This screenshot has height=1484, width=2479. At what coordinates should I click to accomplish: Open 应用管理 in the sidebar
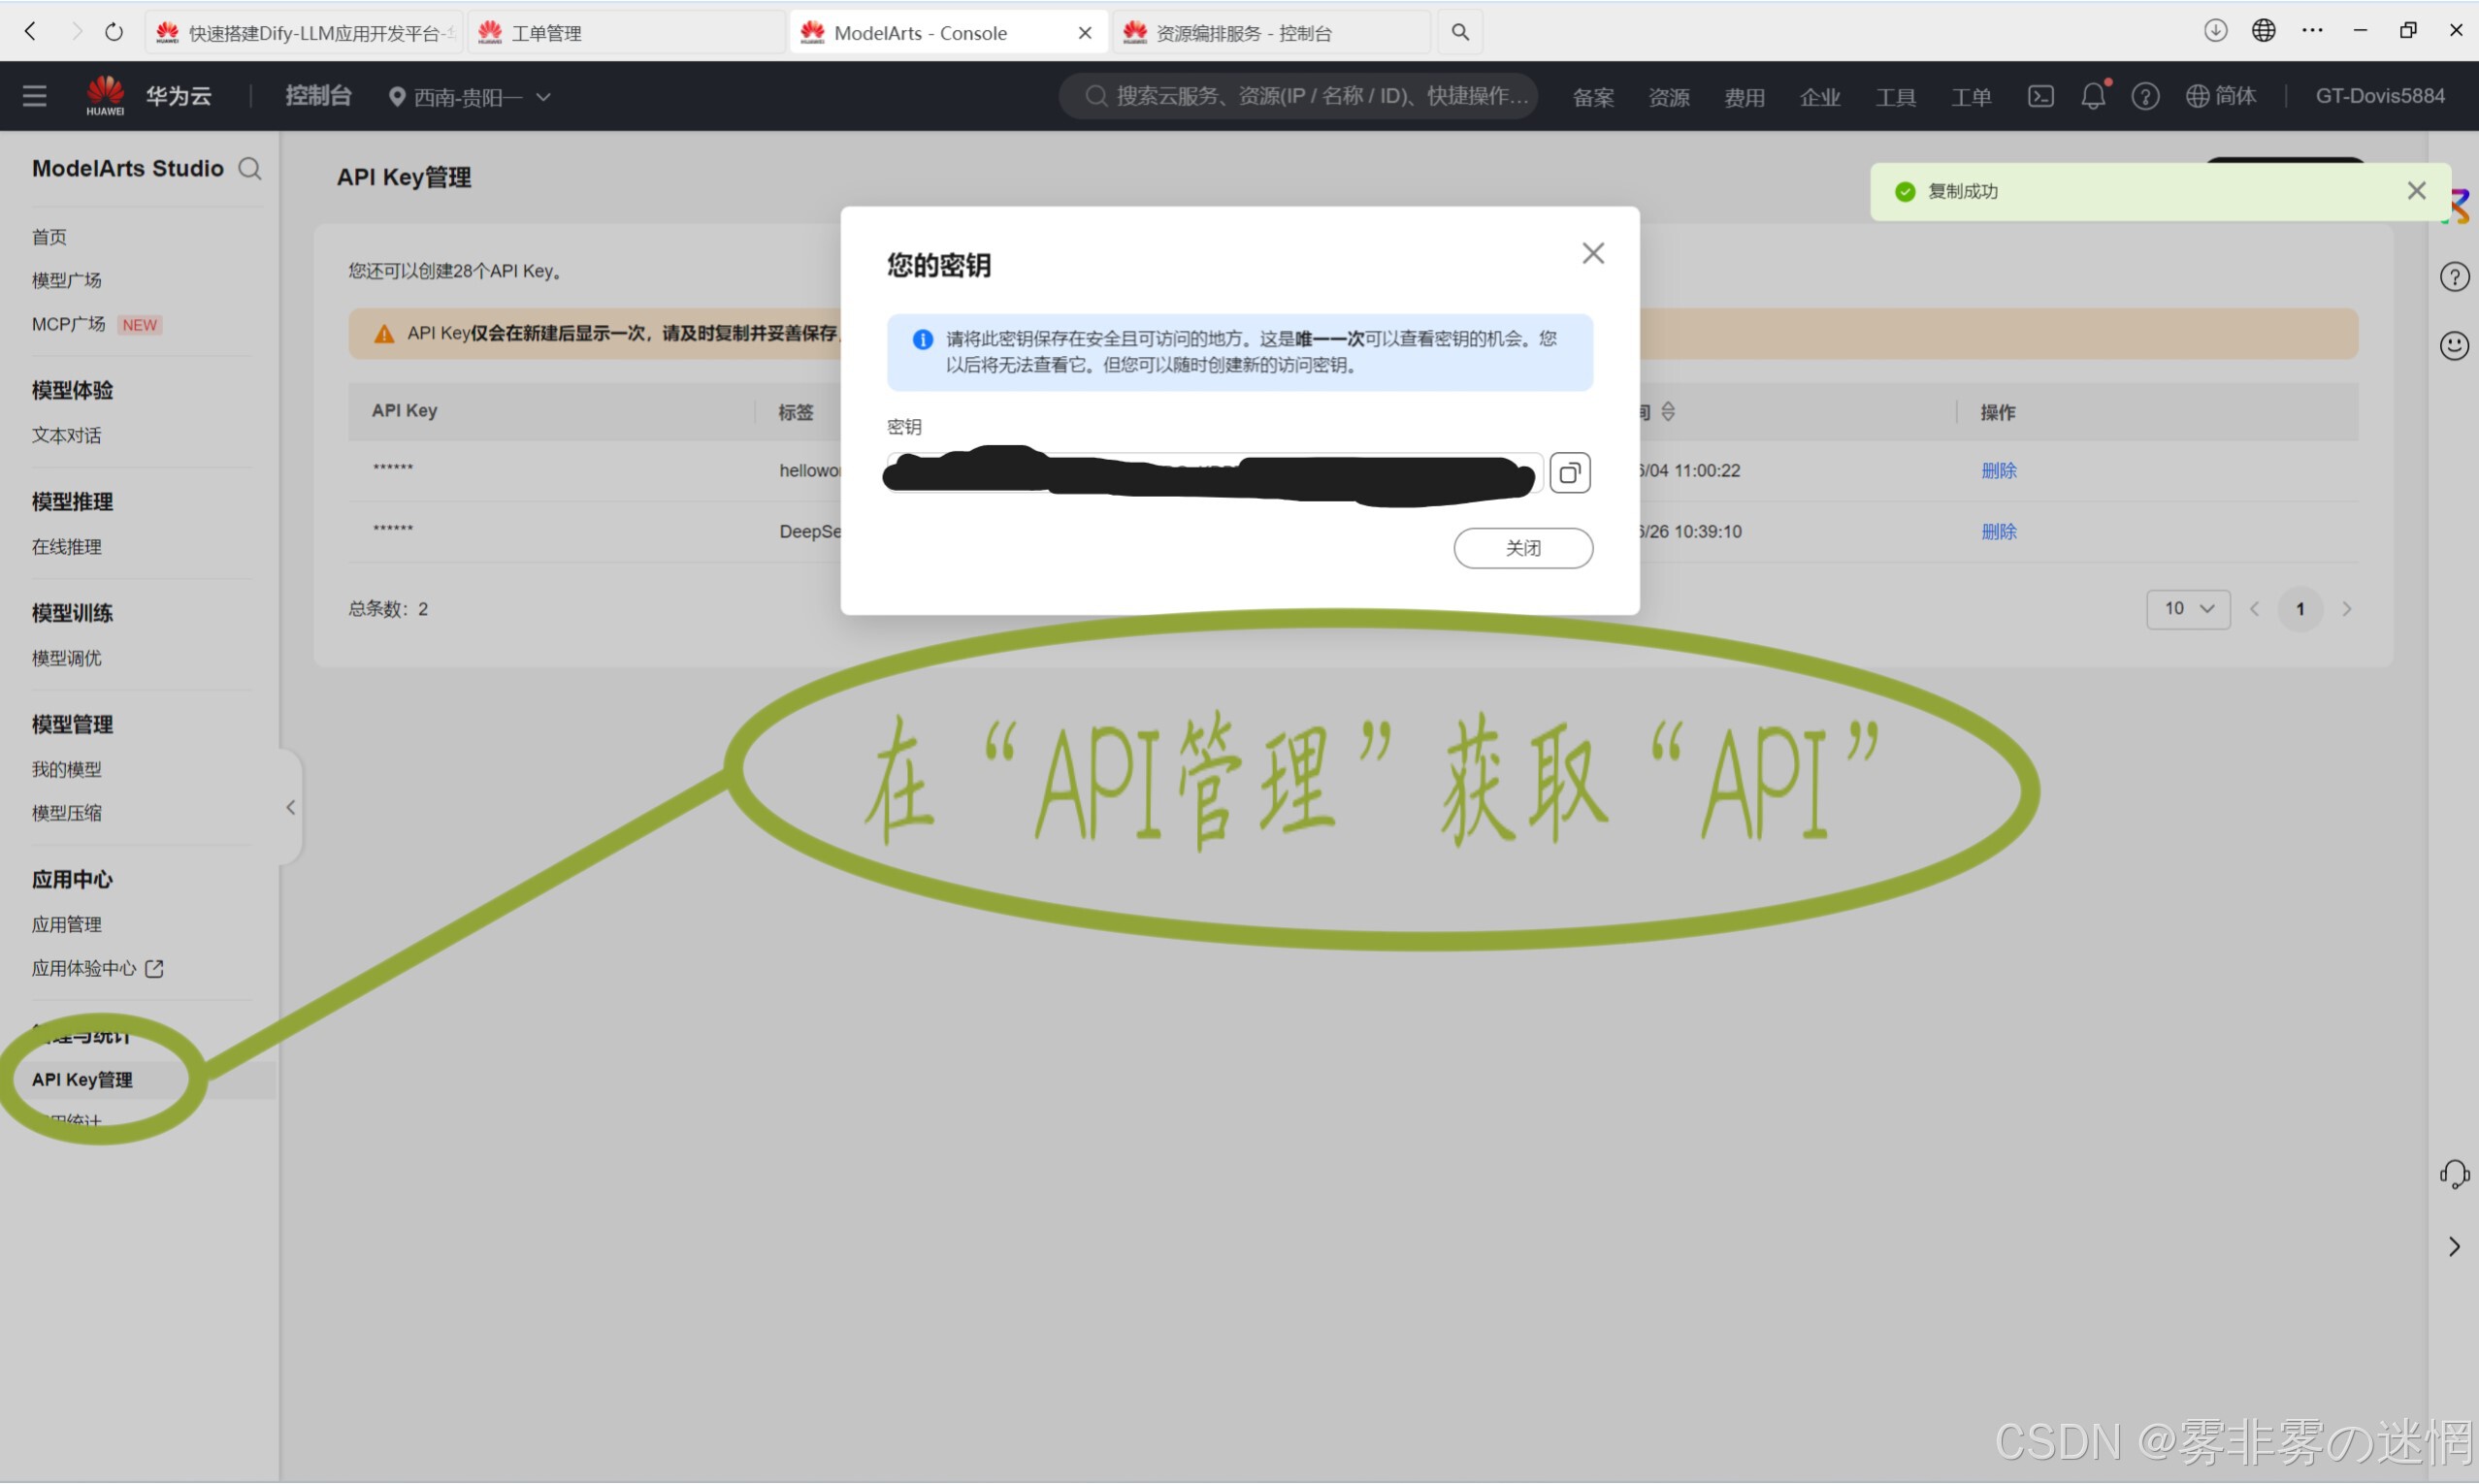66,924
